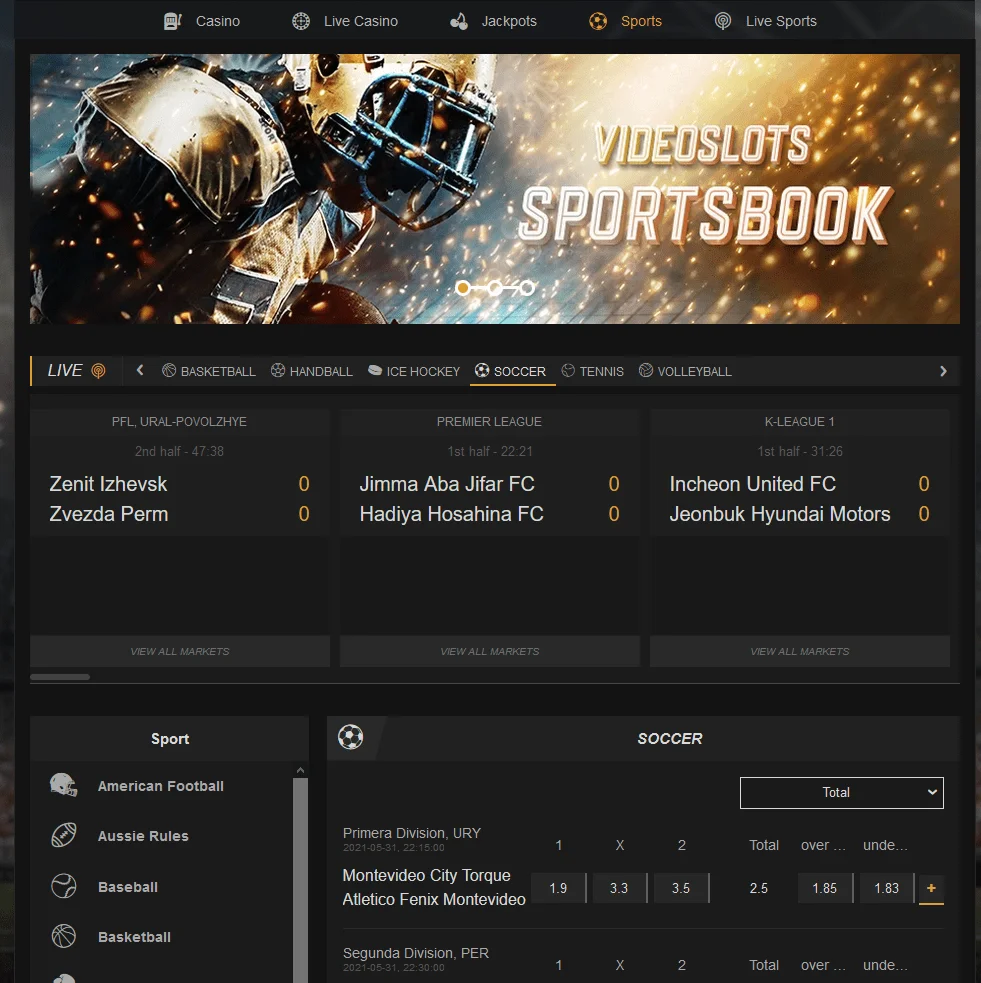Click the basketball icon in live bar
Image resolution: width=981 pixels, height=983 pixels.
click(169, 371)
